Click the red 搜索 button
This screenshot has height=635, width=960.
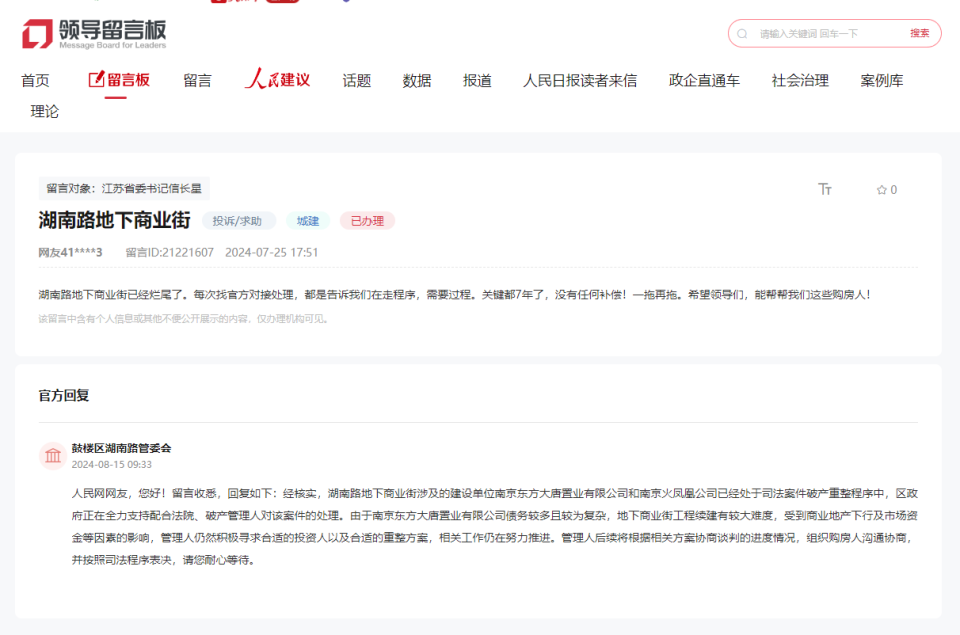pos(920,33)
